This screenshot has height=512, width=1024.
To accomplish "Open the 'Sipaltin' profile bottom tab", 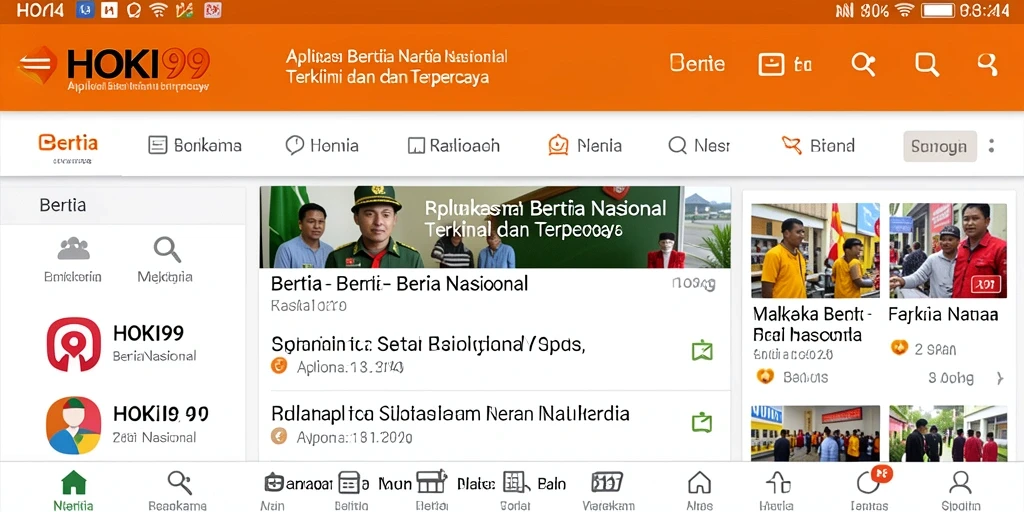I will [961, 490].
